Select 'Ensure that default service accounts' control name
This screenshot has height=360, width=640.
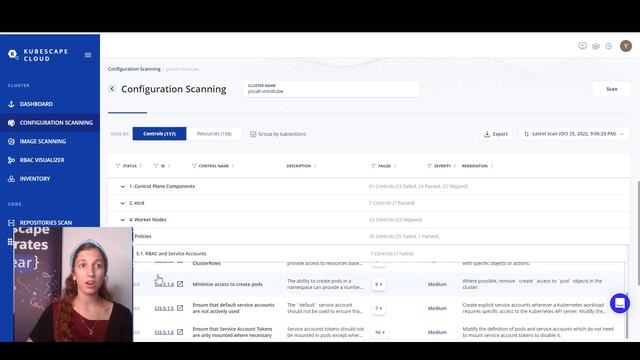[233, 308]
